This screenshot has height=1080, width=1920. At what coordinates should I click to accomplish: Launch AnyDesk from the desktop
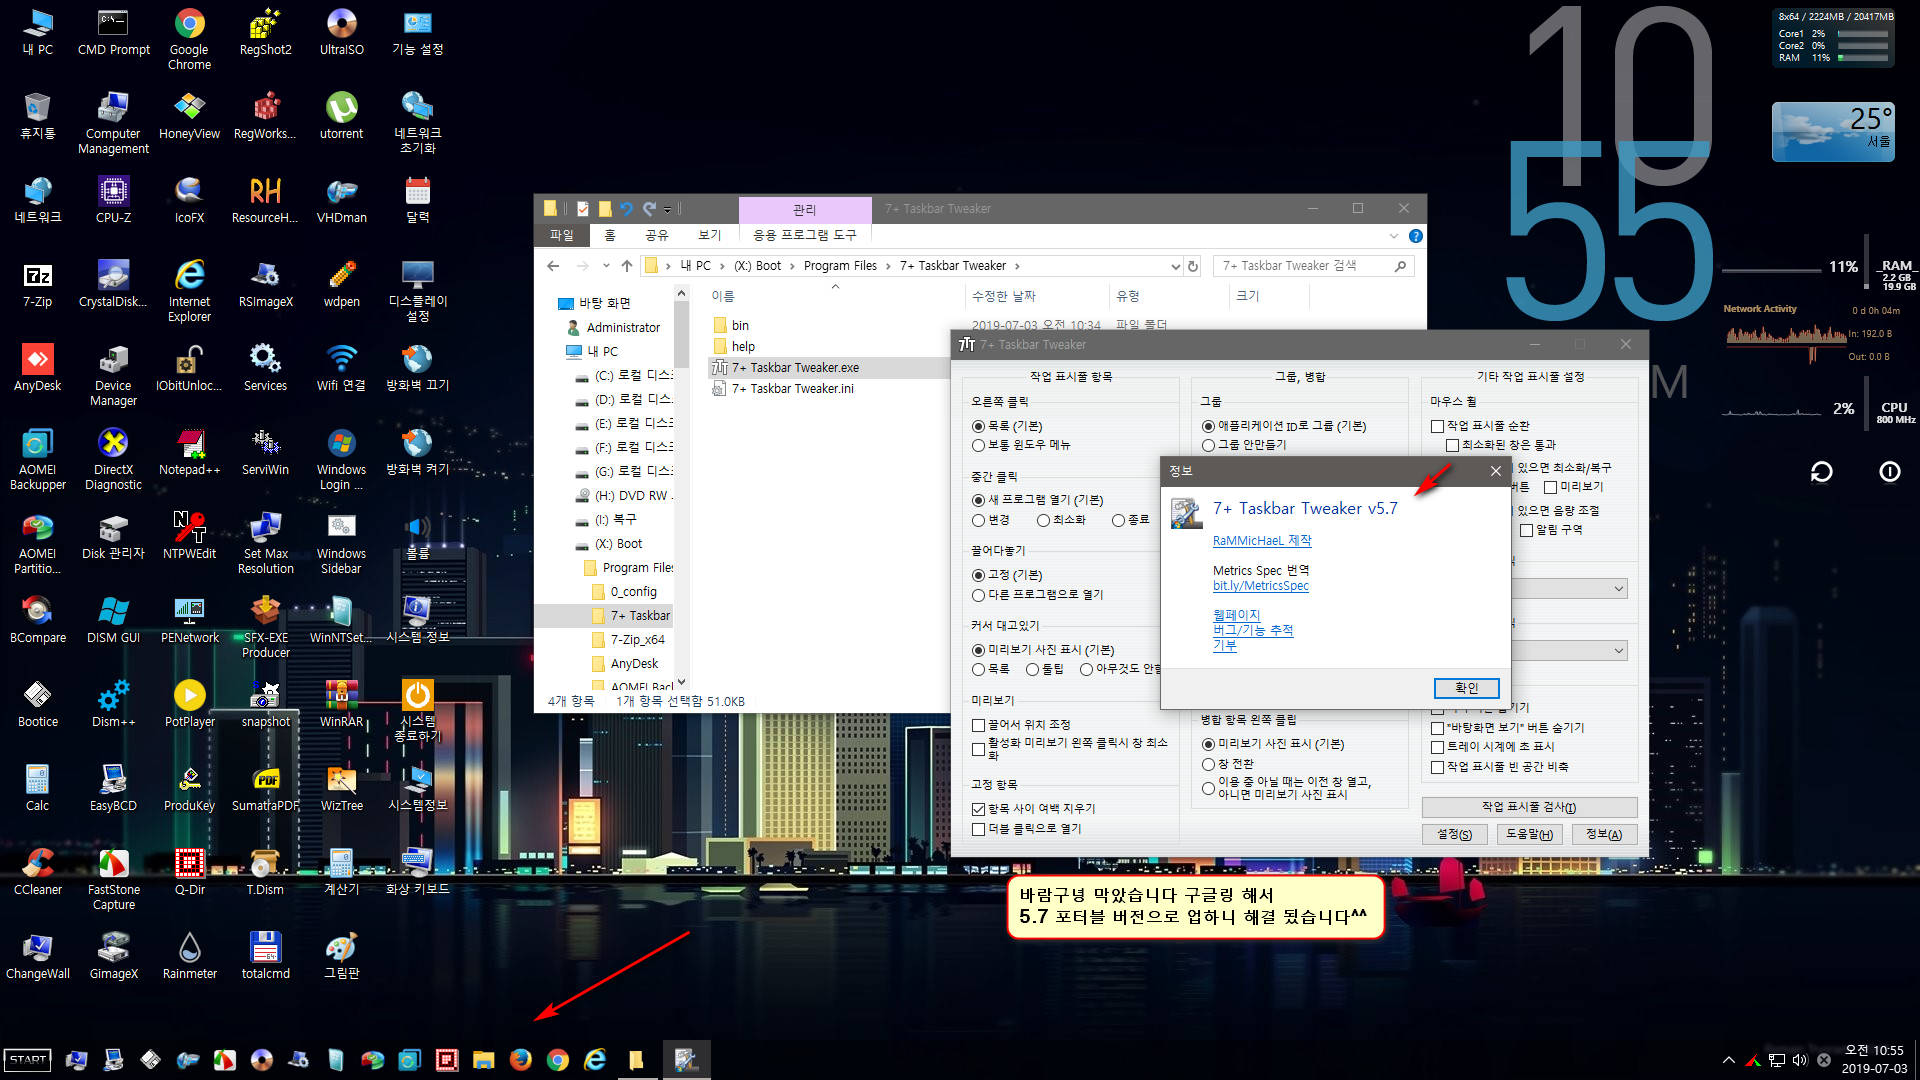point(37,369)
